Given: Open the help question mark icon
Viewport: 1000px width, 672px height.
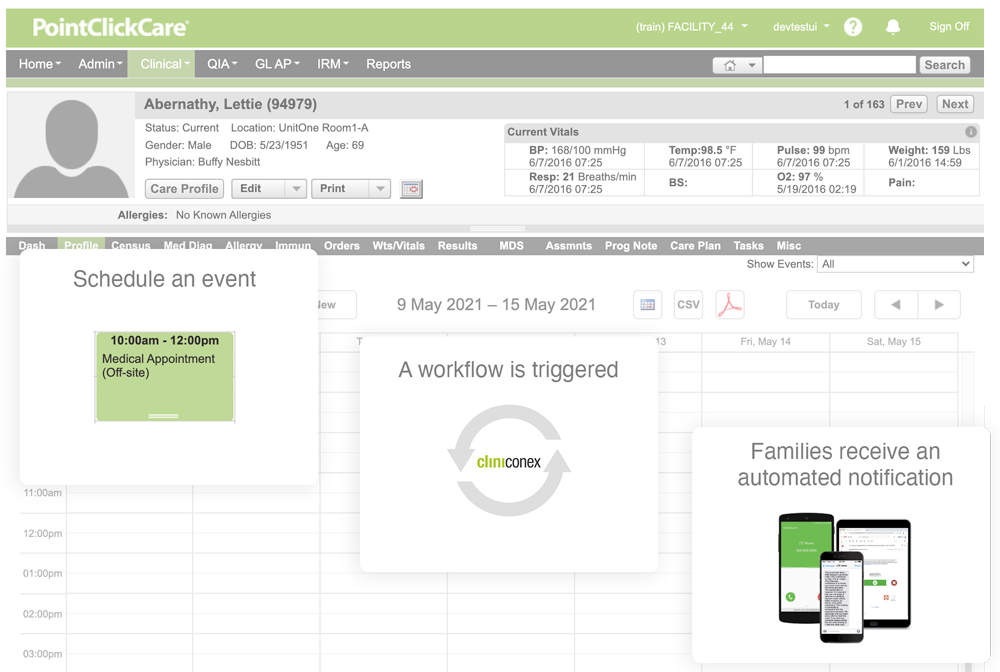Looking at the screenshot, I should 853,27.
